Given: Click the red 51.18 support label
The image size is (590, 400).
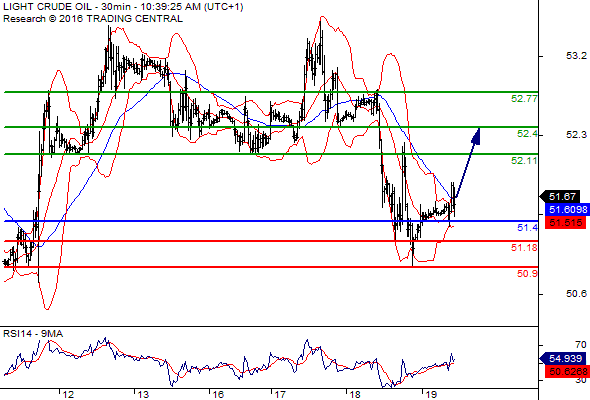Looking at the screenshot, I should 524,248.
